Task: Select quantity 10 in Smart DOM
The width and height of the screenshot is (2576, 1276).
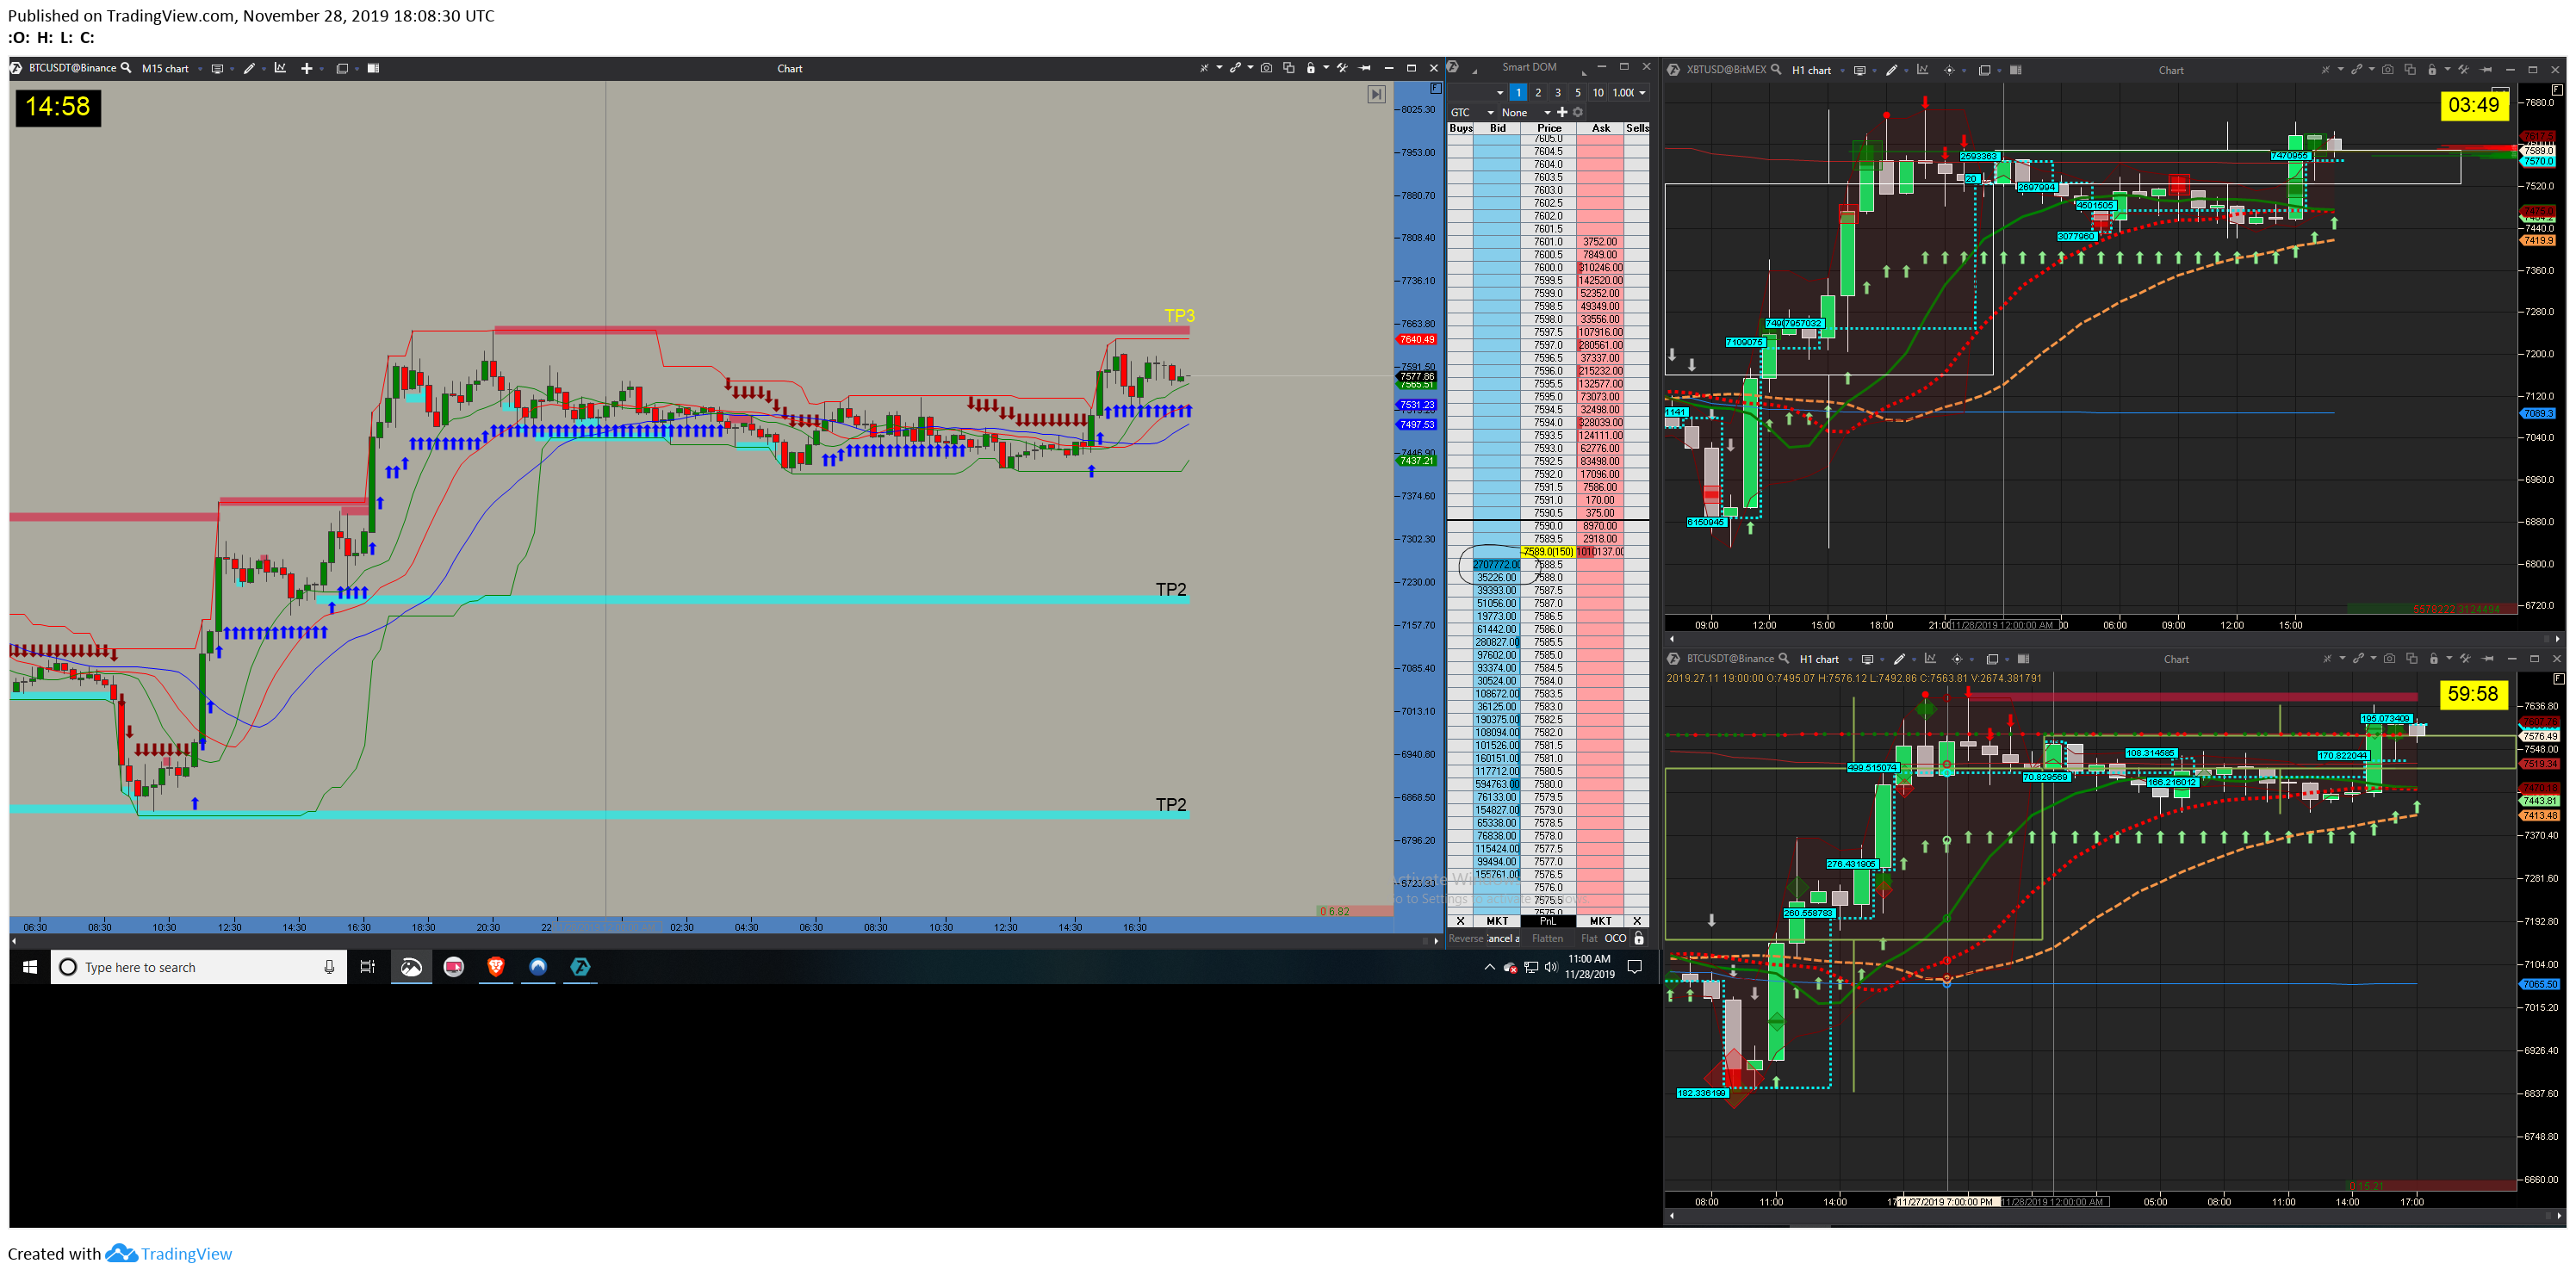Action: [1599, 93]
